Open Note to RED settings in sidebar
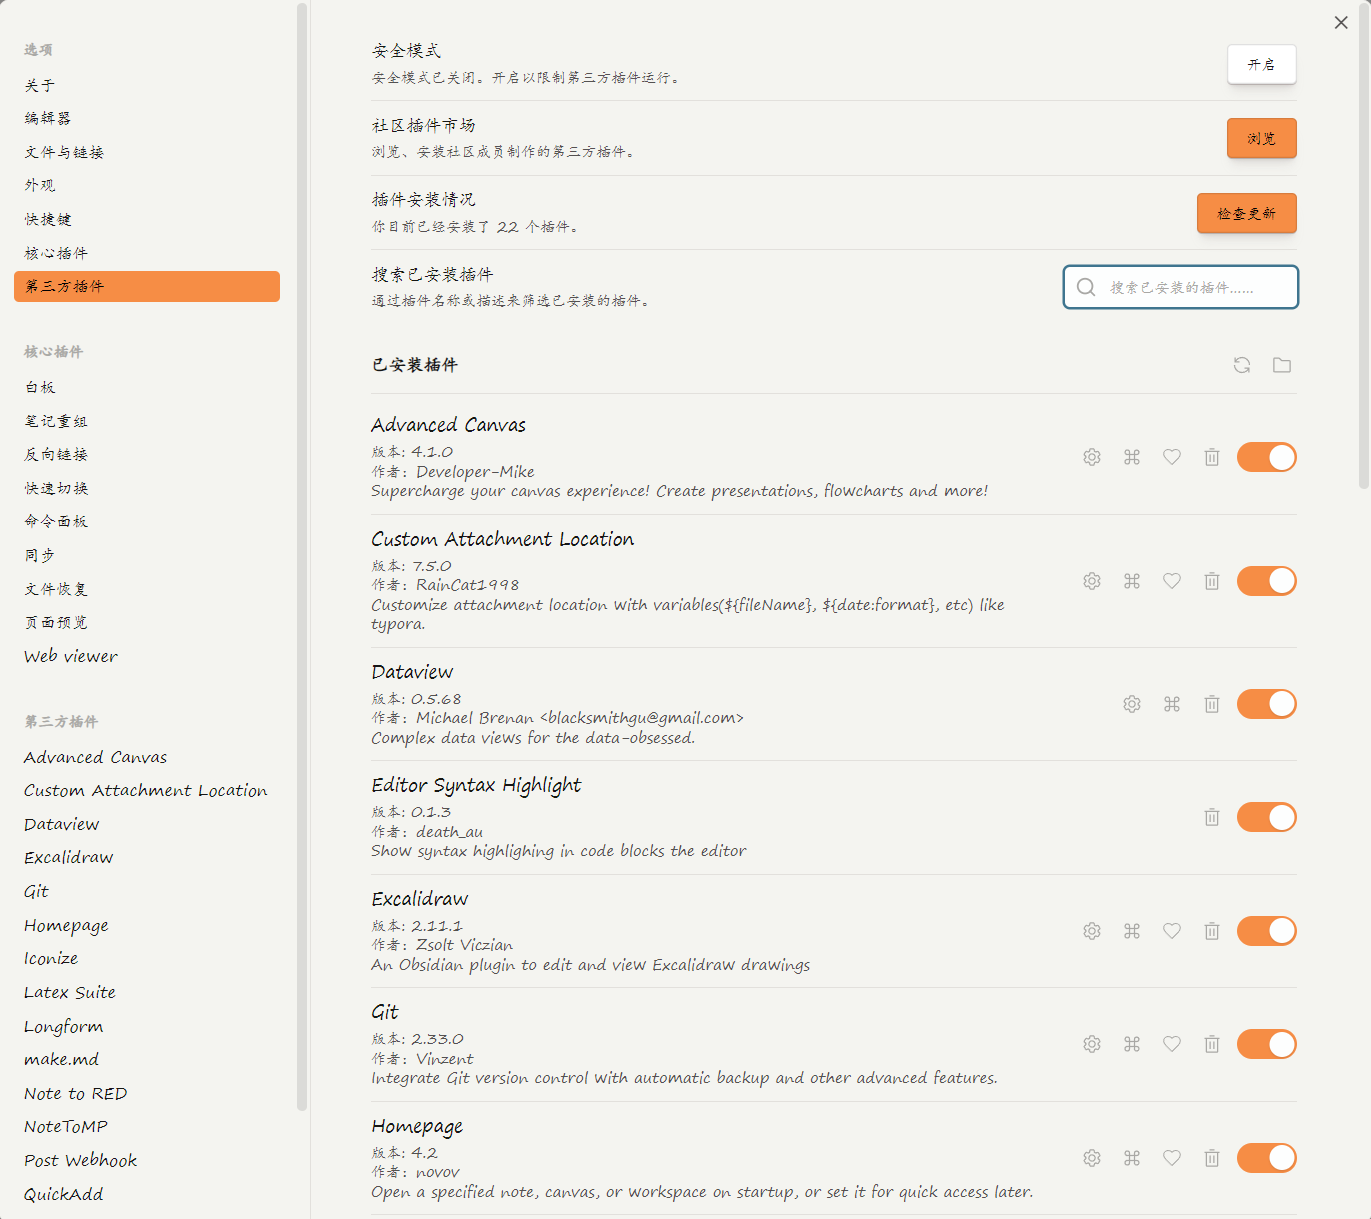The height and width of the screenshot is (1219, 1371). [147, 1094]
